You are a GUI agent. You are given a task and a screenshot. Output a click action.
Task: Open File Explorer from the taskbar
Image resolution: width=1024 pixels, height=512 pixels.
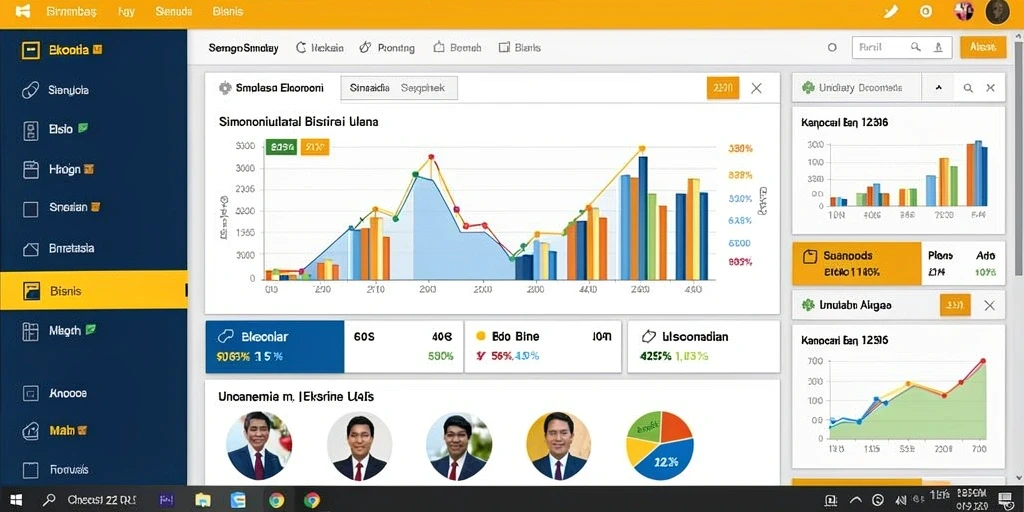203,501
